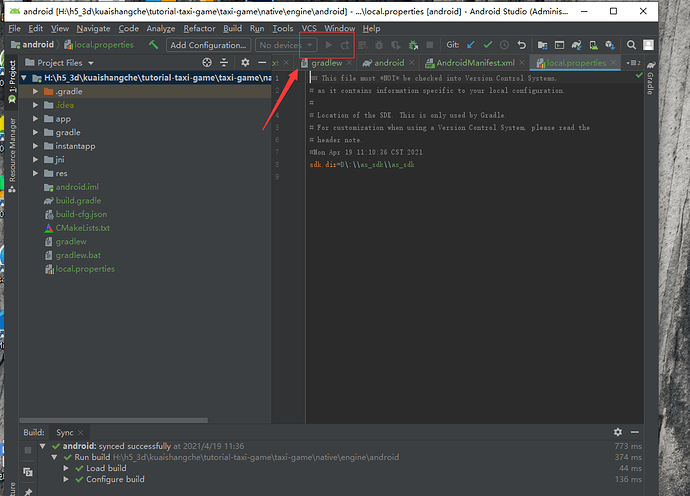Click local.properties breadcrumb in navigation bar
Screen dimensions: 690x496
[99, 44]
